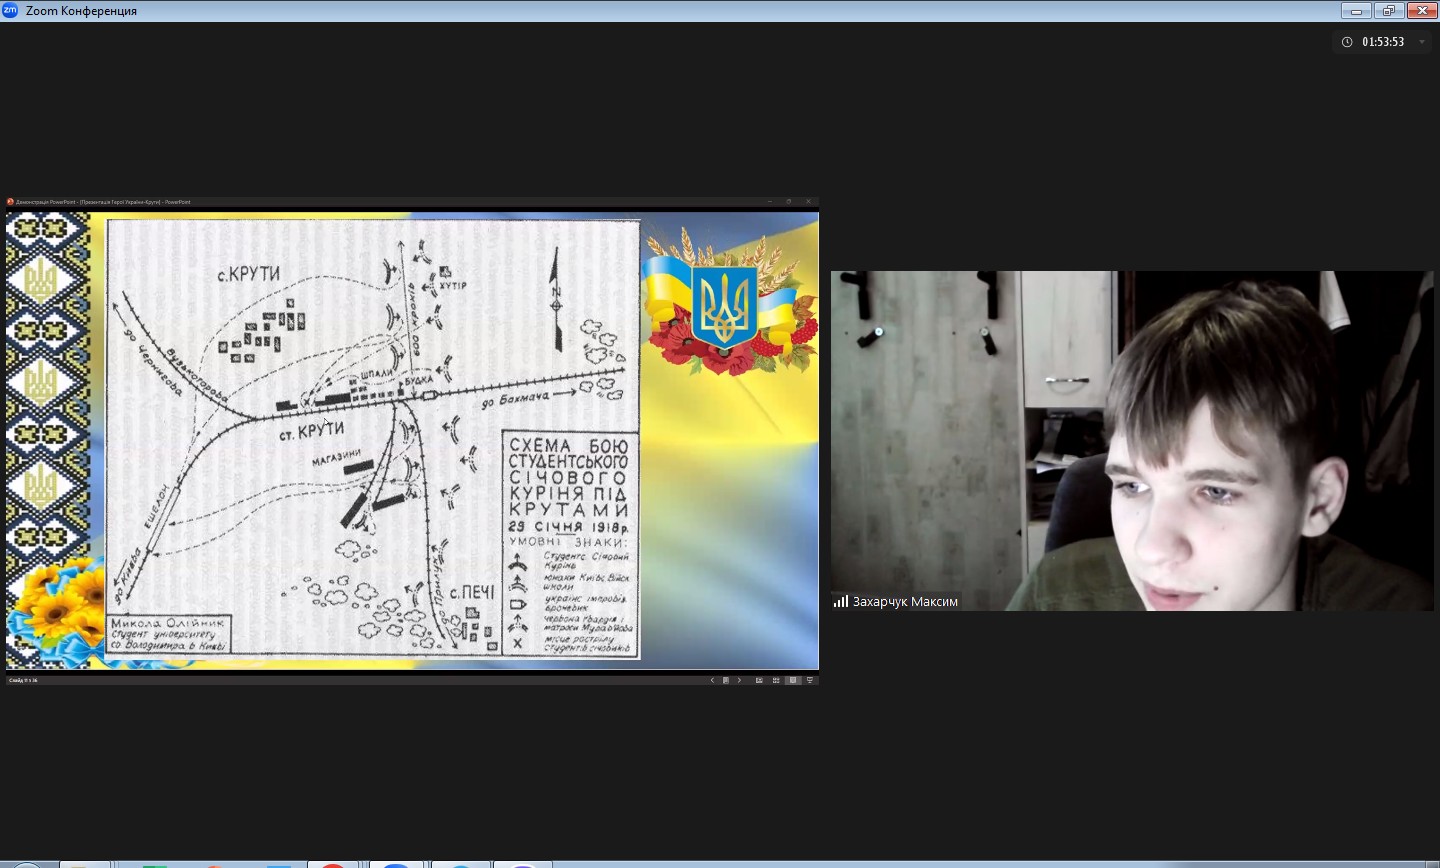The image size is (1440, 868).
Task: Click the participant's webcam video tile
Action: tap(1132, 440)
